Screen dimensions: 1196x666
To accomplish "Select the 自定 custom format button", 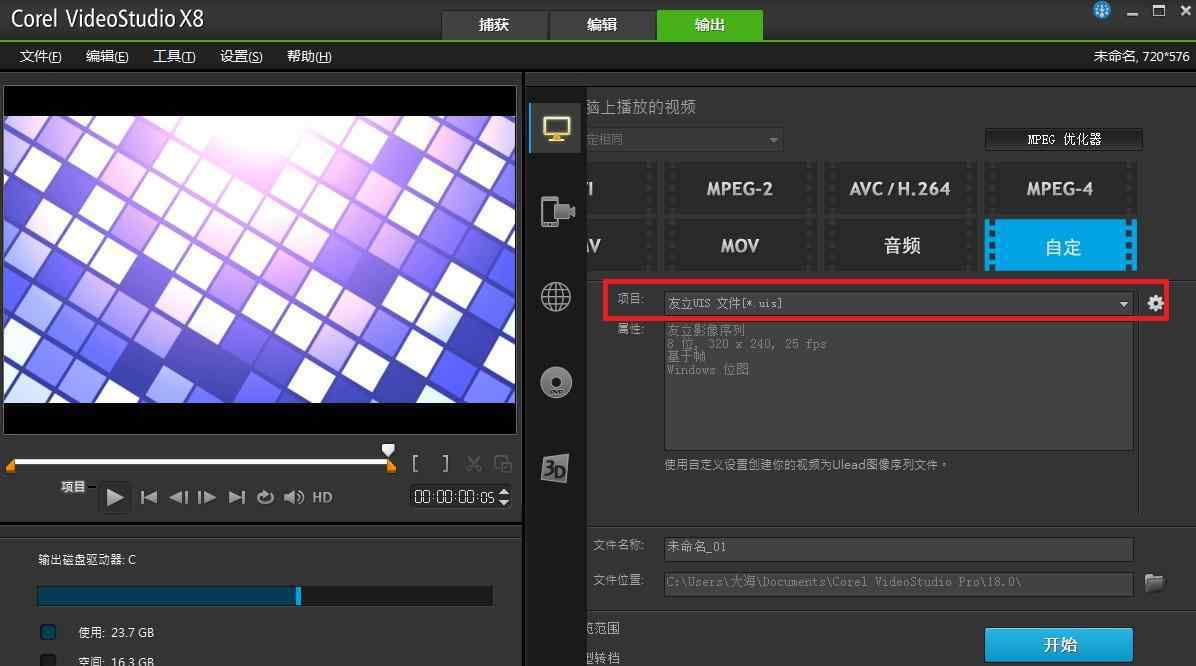I will [x=1060, y=246].
